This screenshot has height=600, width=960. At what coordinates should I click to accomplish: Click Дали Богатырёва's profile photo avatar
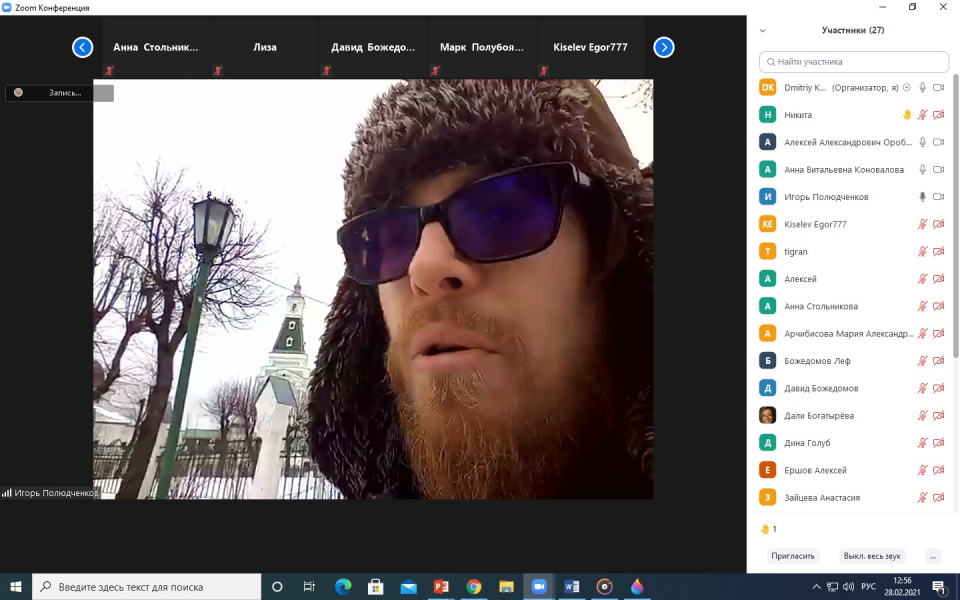[x=768, y=416]
